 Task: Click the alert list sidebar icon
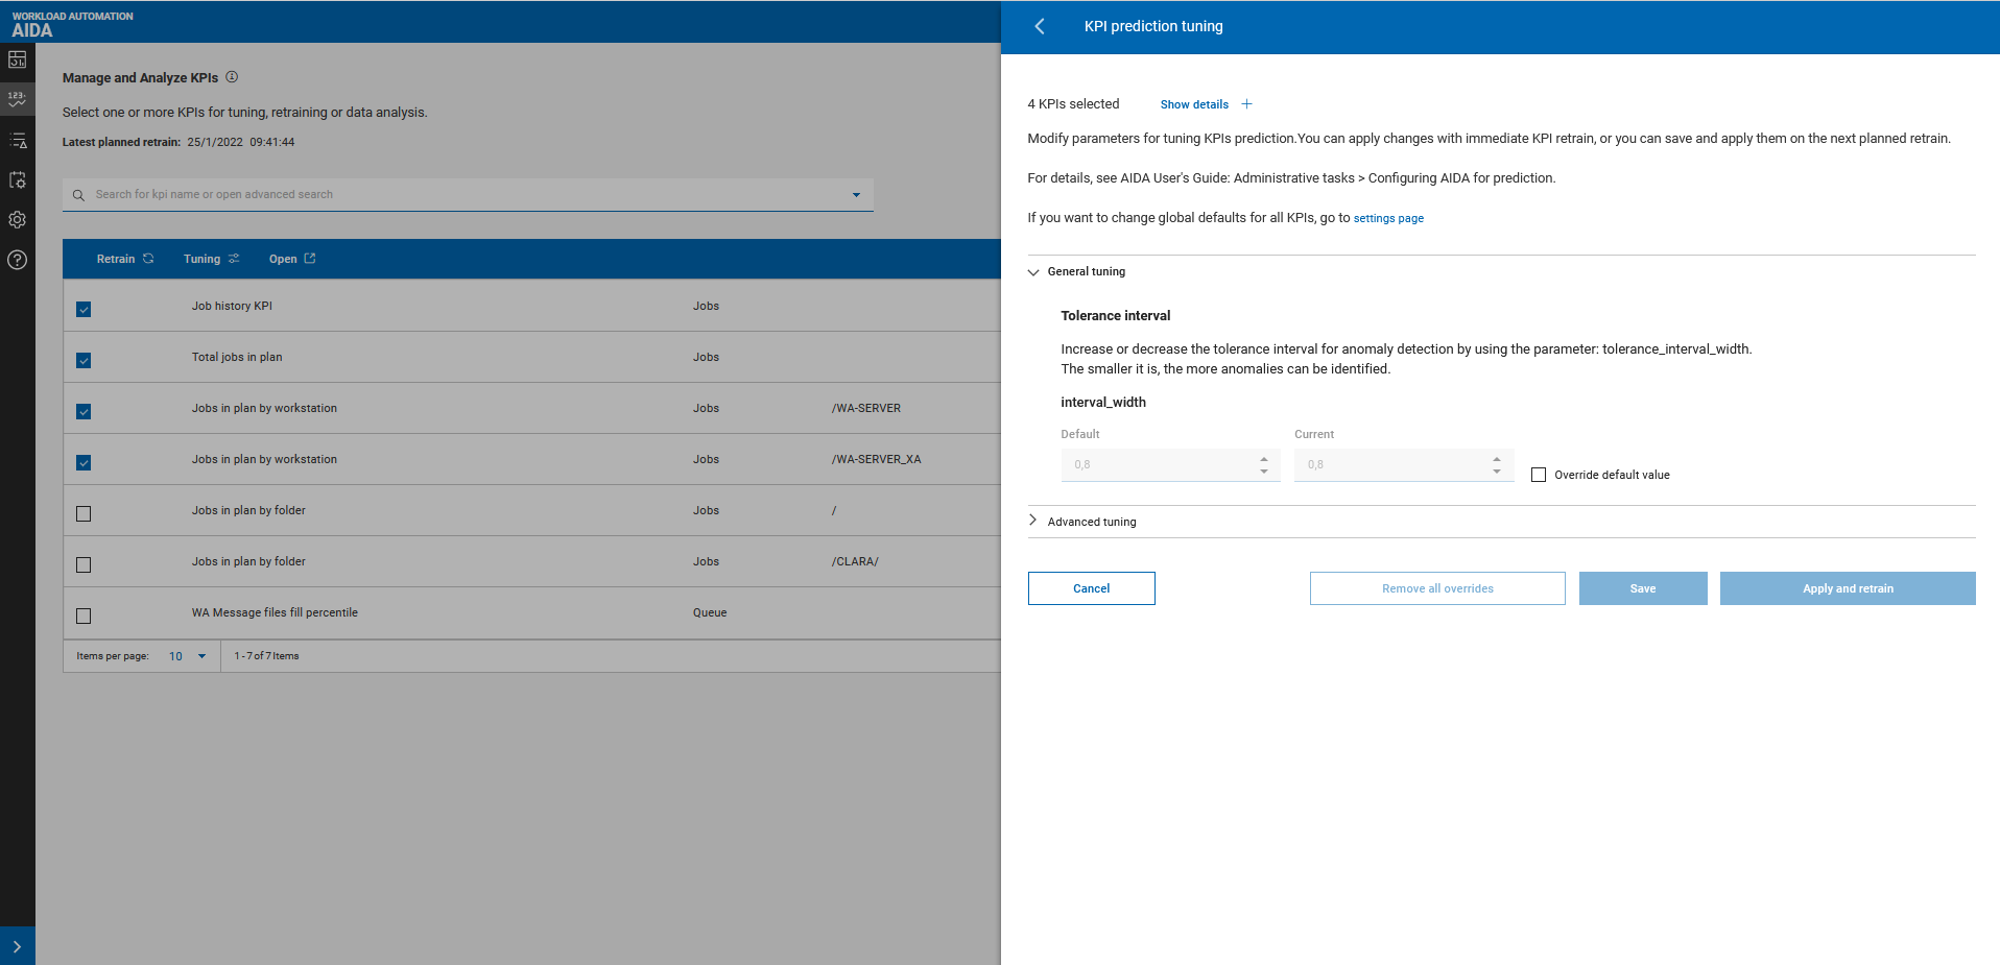[17, 140]
